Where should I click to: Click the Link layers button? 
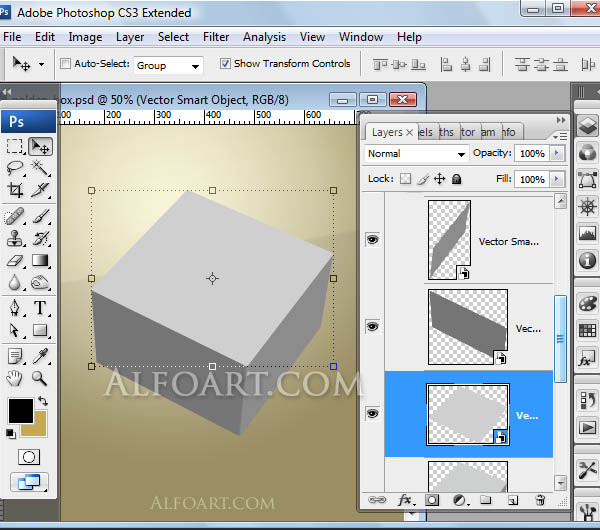point(377,500)
